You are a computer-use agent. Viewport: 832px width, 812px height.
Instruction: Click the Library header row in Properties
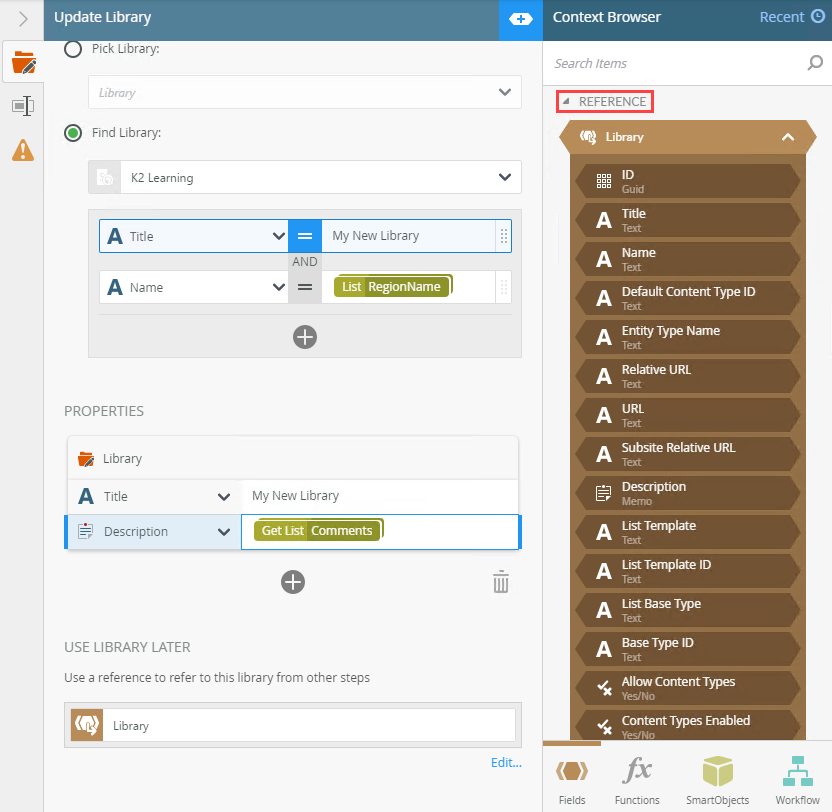coord(293,458)
